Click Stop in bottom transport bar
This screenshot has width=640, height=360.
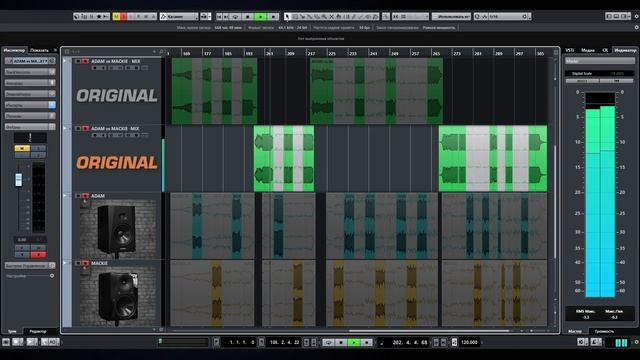point(341,342)
